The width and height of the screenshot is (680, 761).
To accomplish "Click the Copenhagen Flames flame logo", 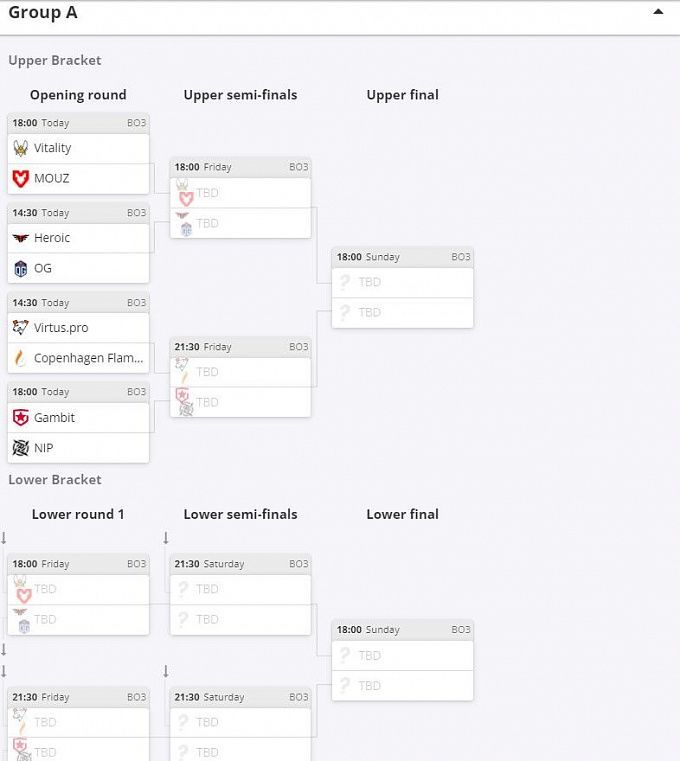I will point(21,358).
